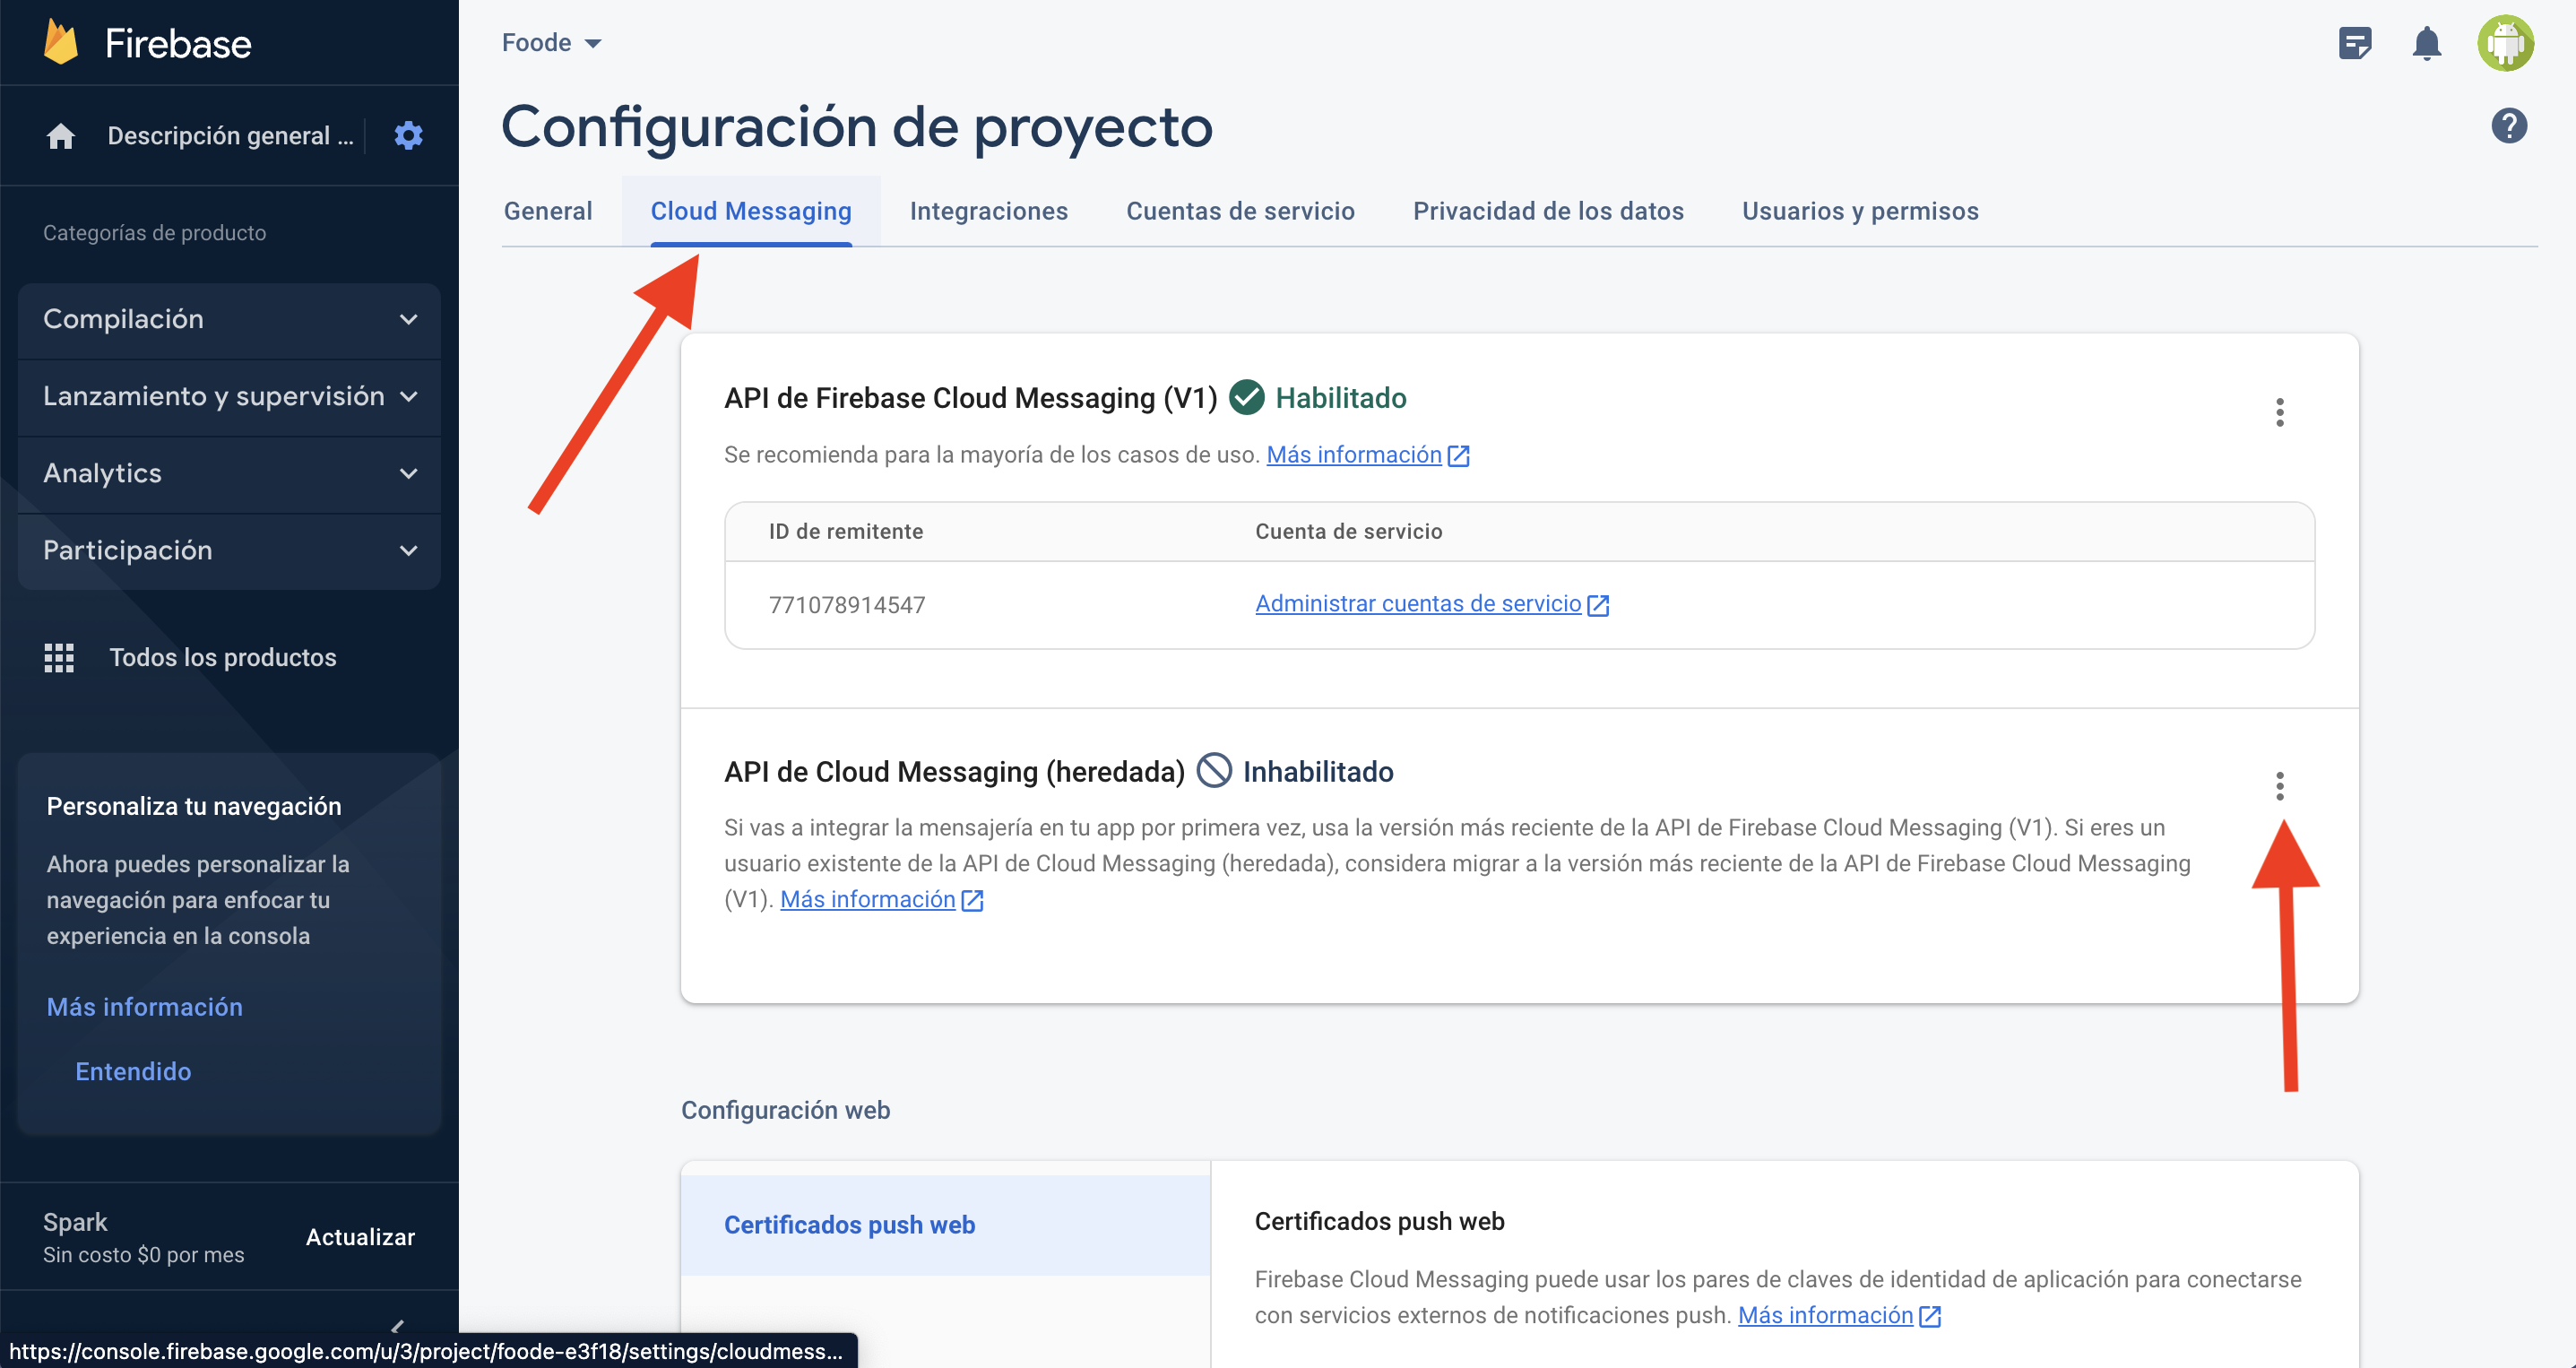Open the Android user avatar

(x=2505, y=43)
